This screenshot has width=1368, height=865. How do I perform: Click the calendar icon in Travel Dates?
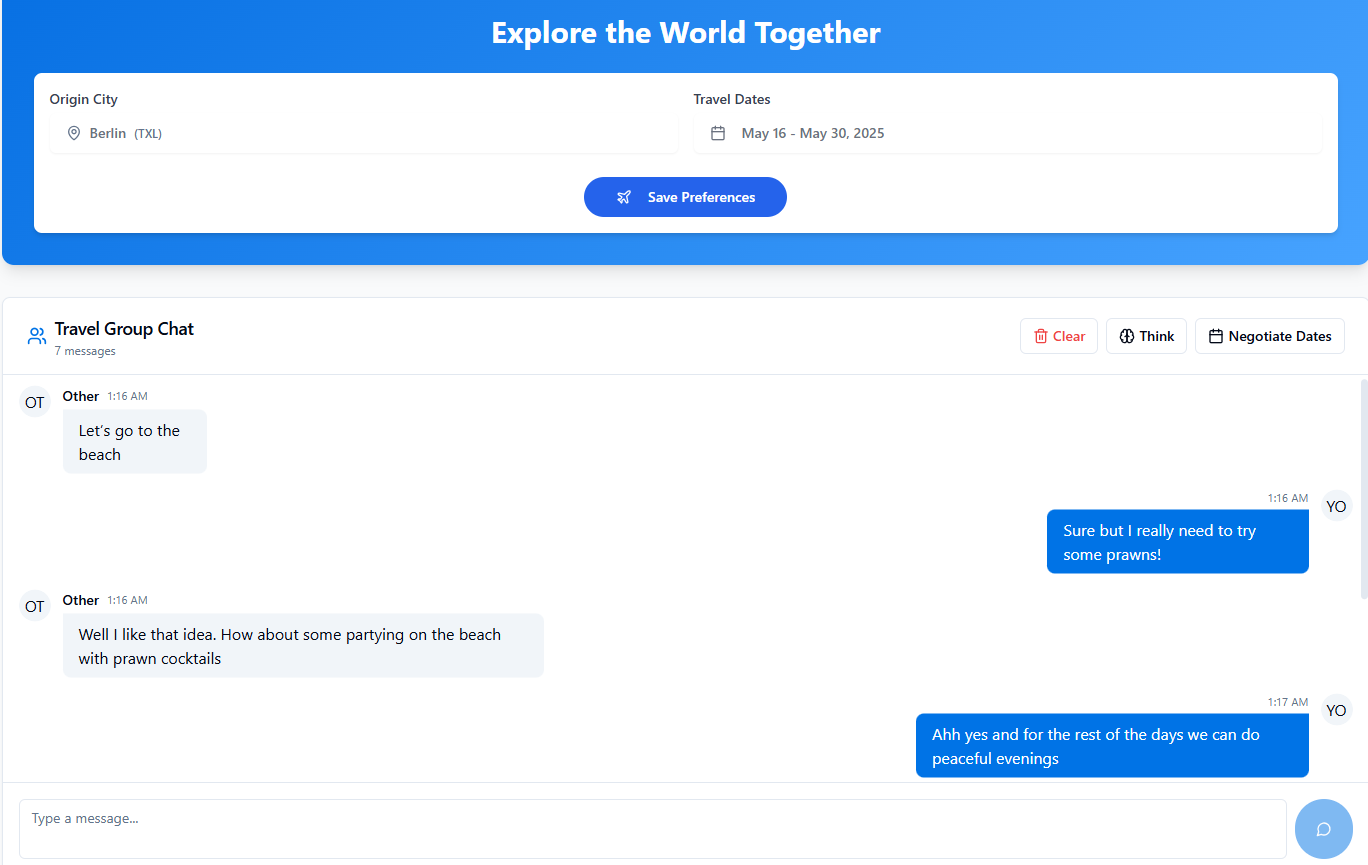[717, 133]
